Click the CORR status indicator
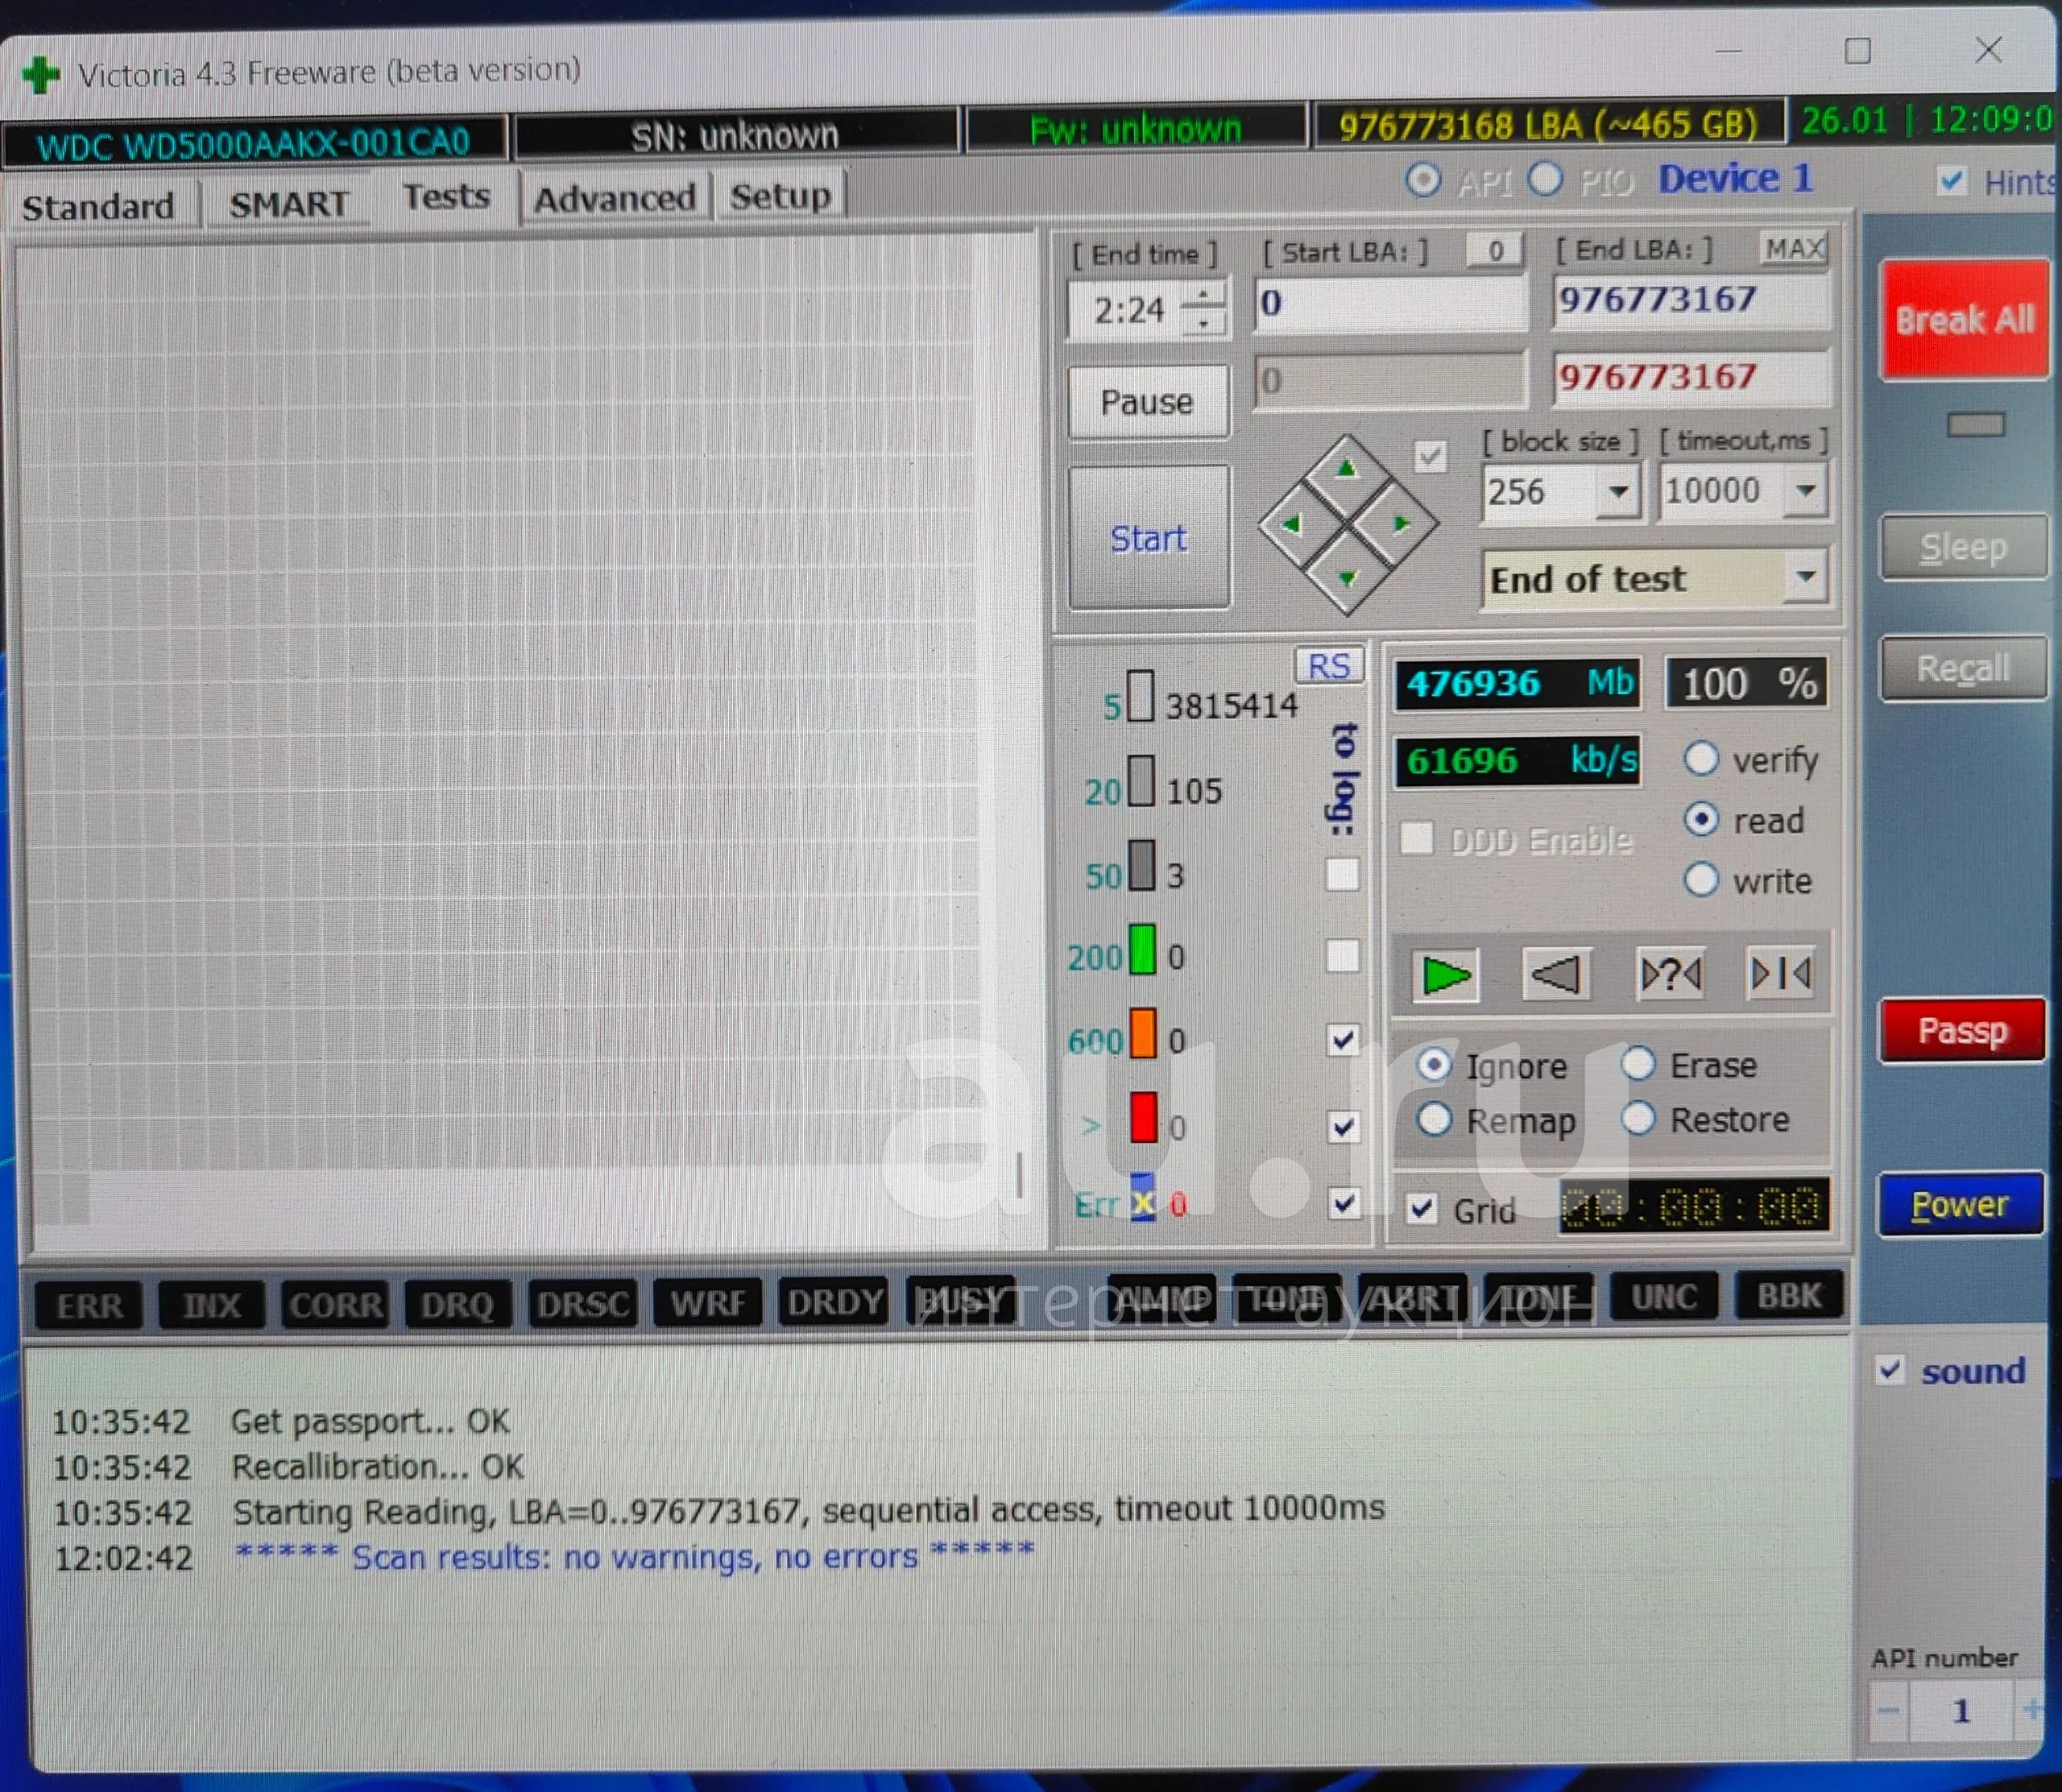This screenshot has width=2062, height=1792. click(335, 1304)
